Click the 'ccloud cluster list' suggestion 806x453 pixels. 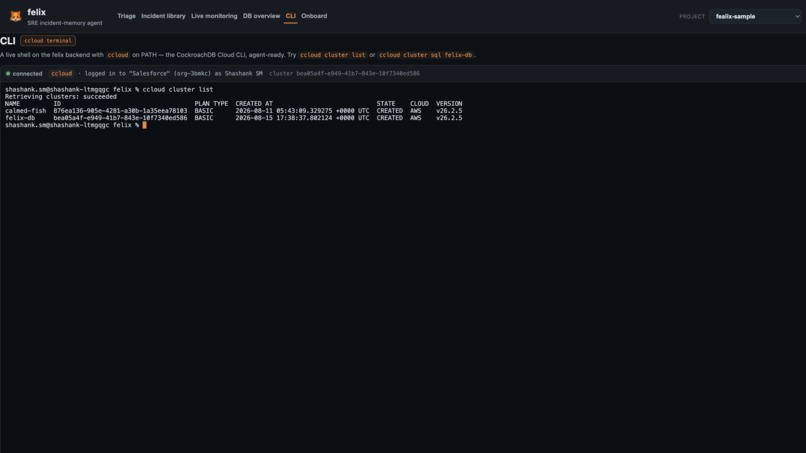pos(333,55)
